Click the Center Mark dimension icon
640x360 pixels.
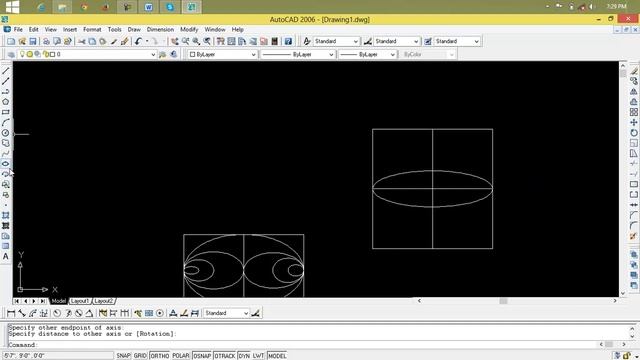point(160,313)
